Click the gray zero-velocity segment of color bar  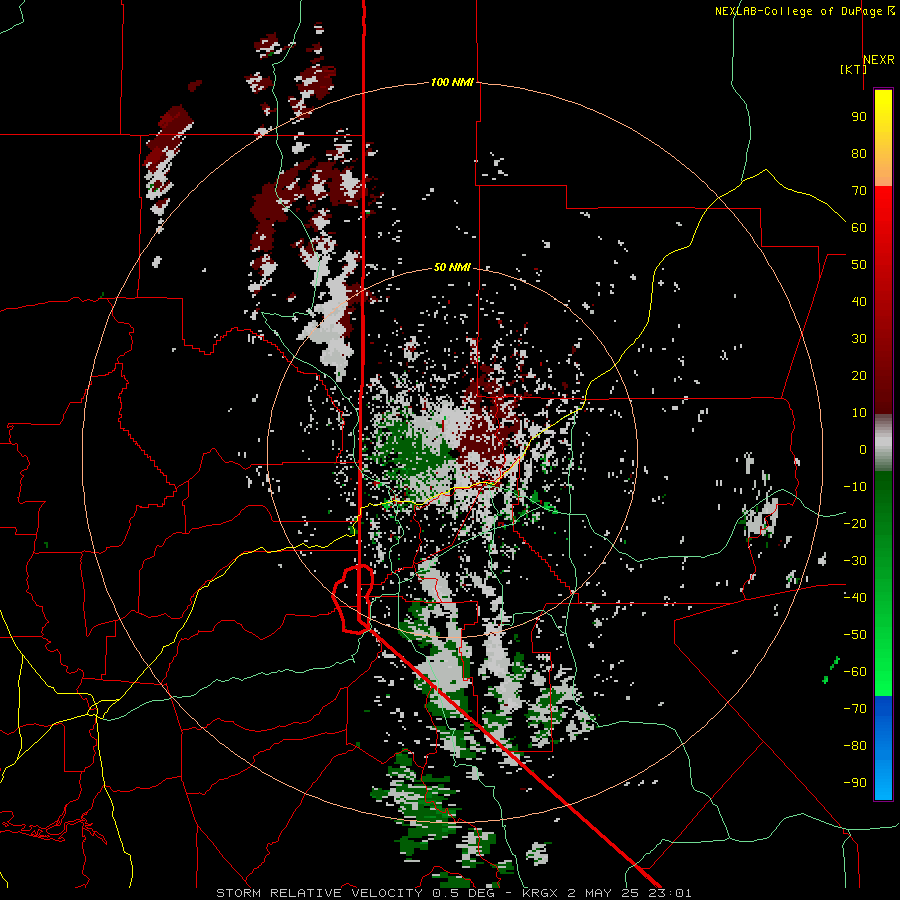[x=883, y=442]
